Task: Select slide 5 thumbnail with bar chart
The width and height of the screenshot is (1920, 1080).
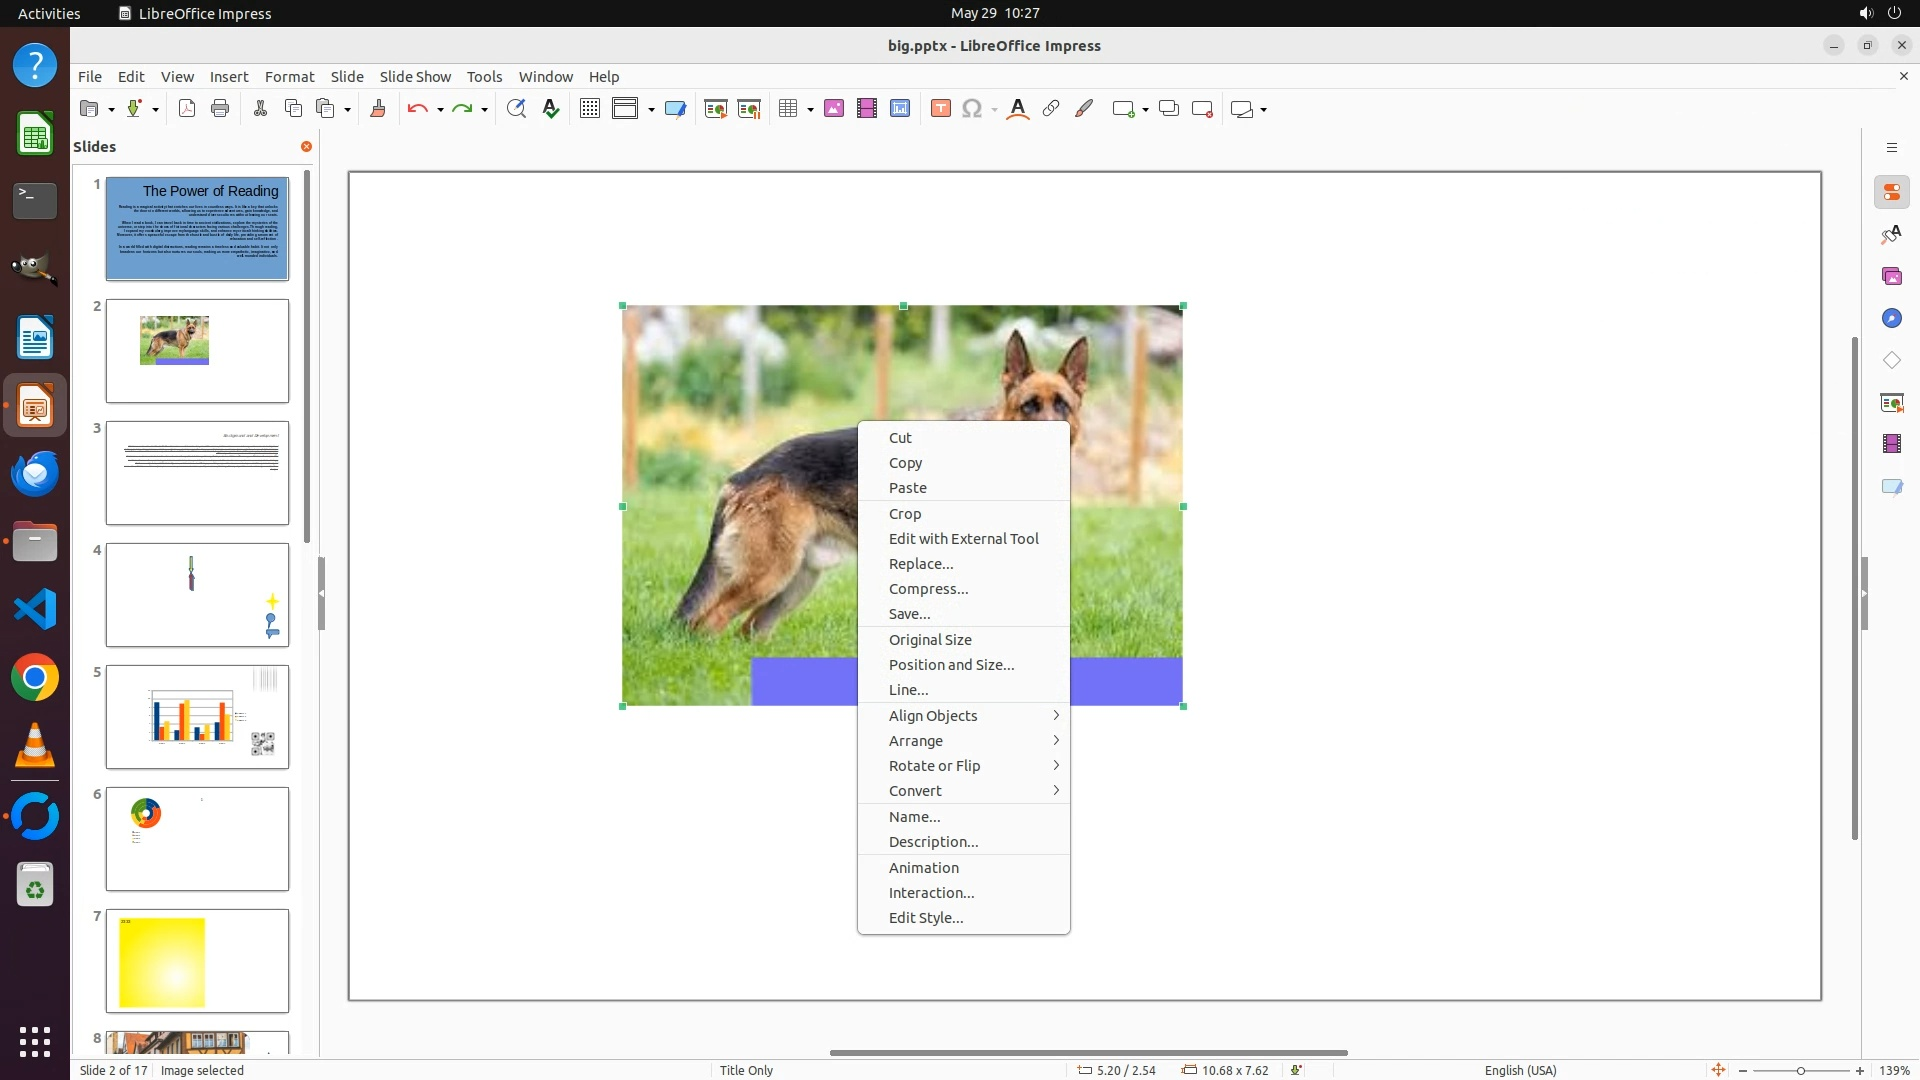Action: (x=197, y=716)
